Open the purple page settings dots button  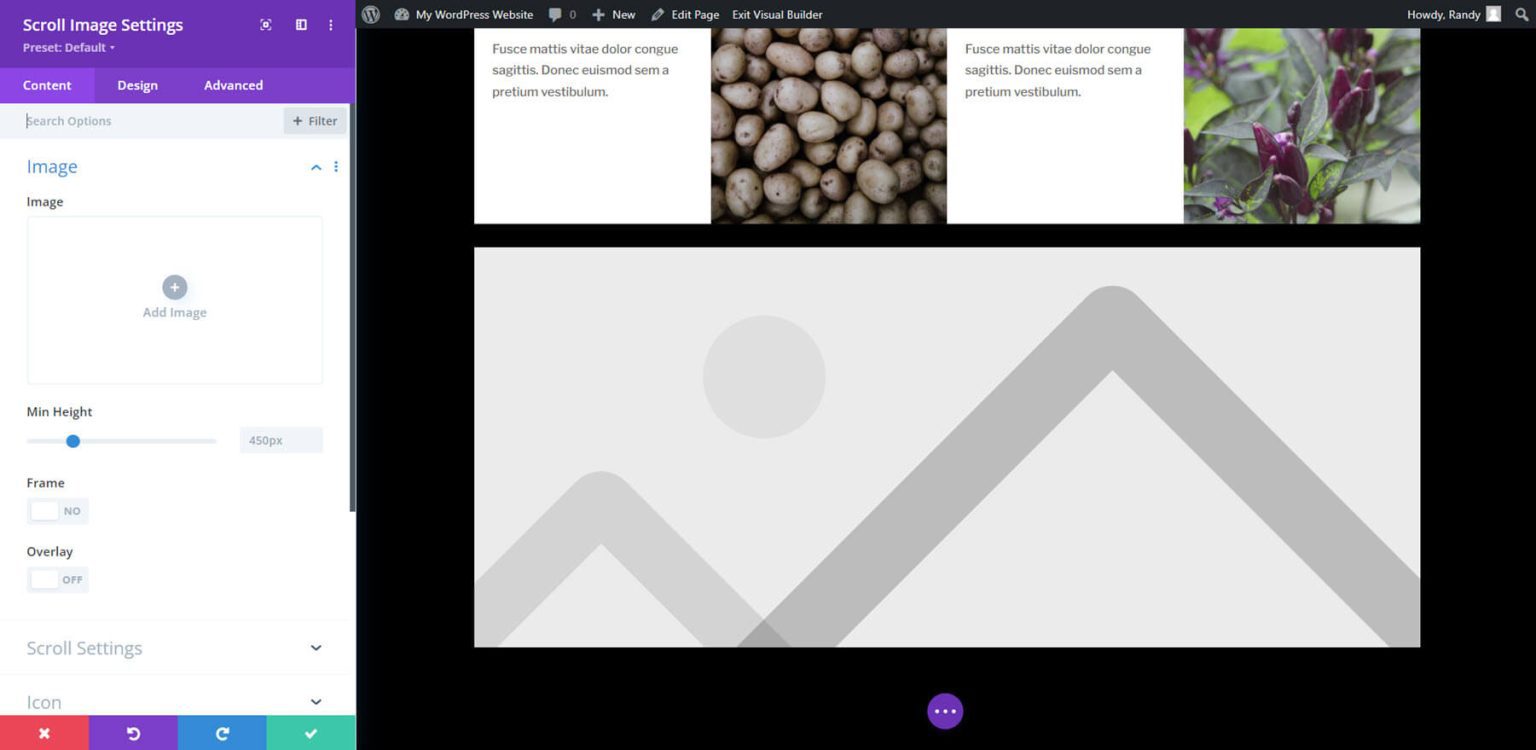pyautogui.click(x=944, y=710)
